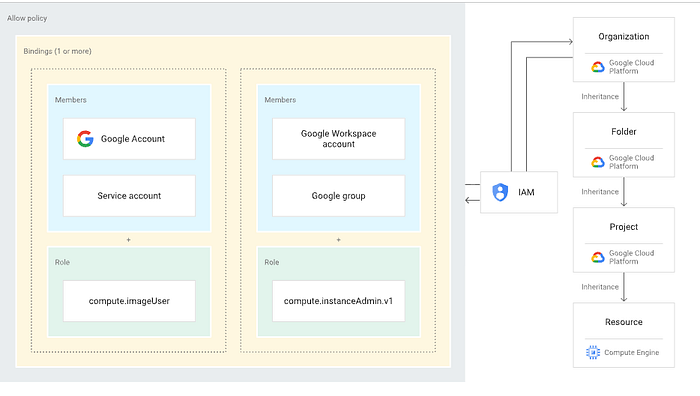Click the Allow policy label
The image size is (700, 396).
coord(27,18)
